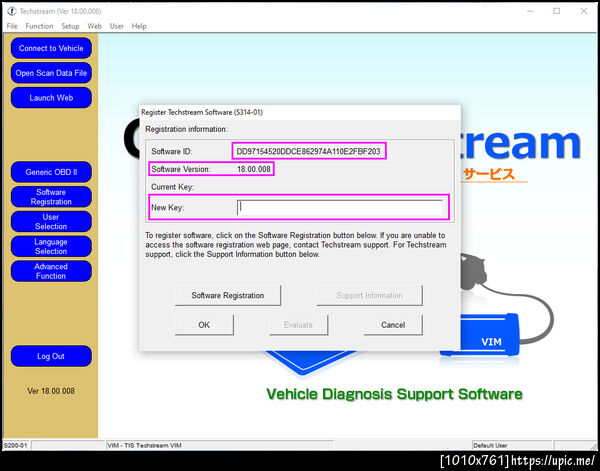This screenshot has height=471, width=600.
Task: Select the Software ID value text
Action: click(308, 152)
